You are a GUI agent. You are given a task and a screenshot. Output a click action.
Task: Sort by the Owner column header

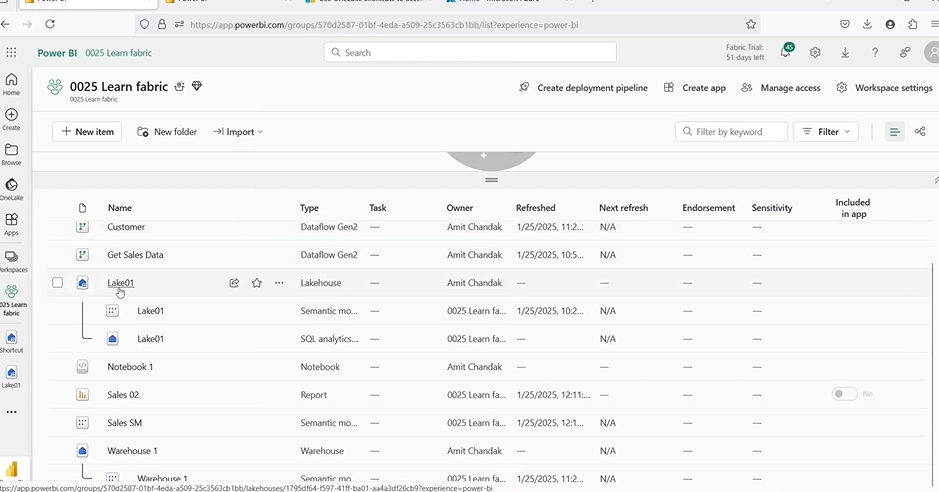459,208
